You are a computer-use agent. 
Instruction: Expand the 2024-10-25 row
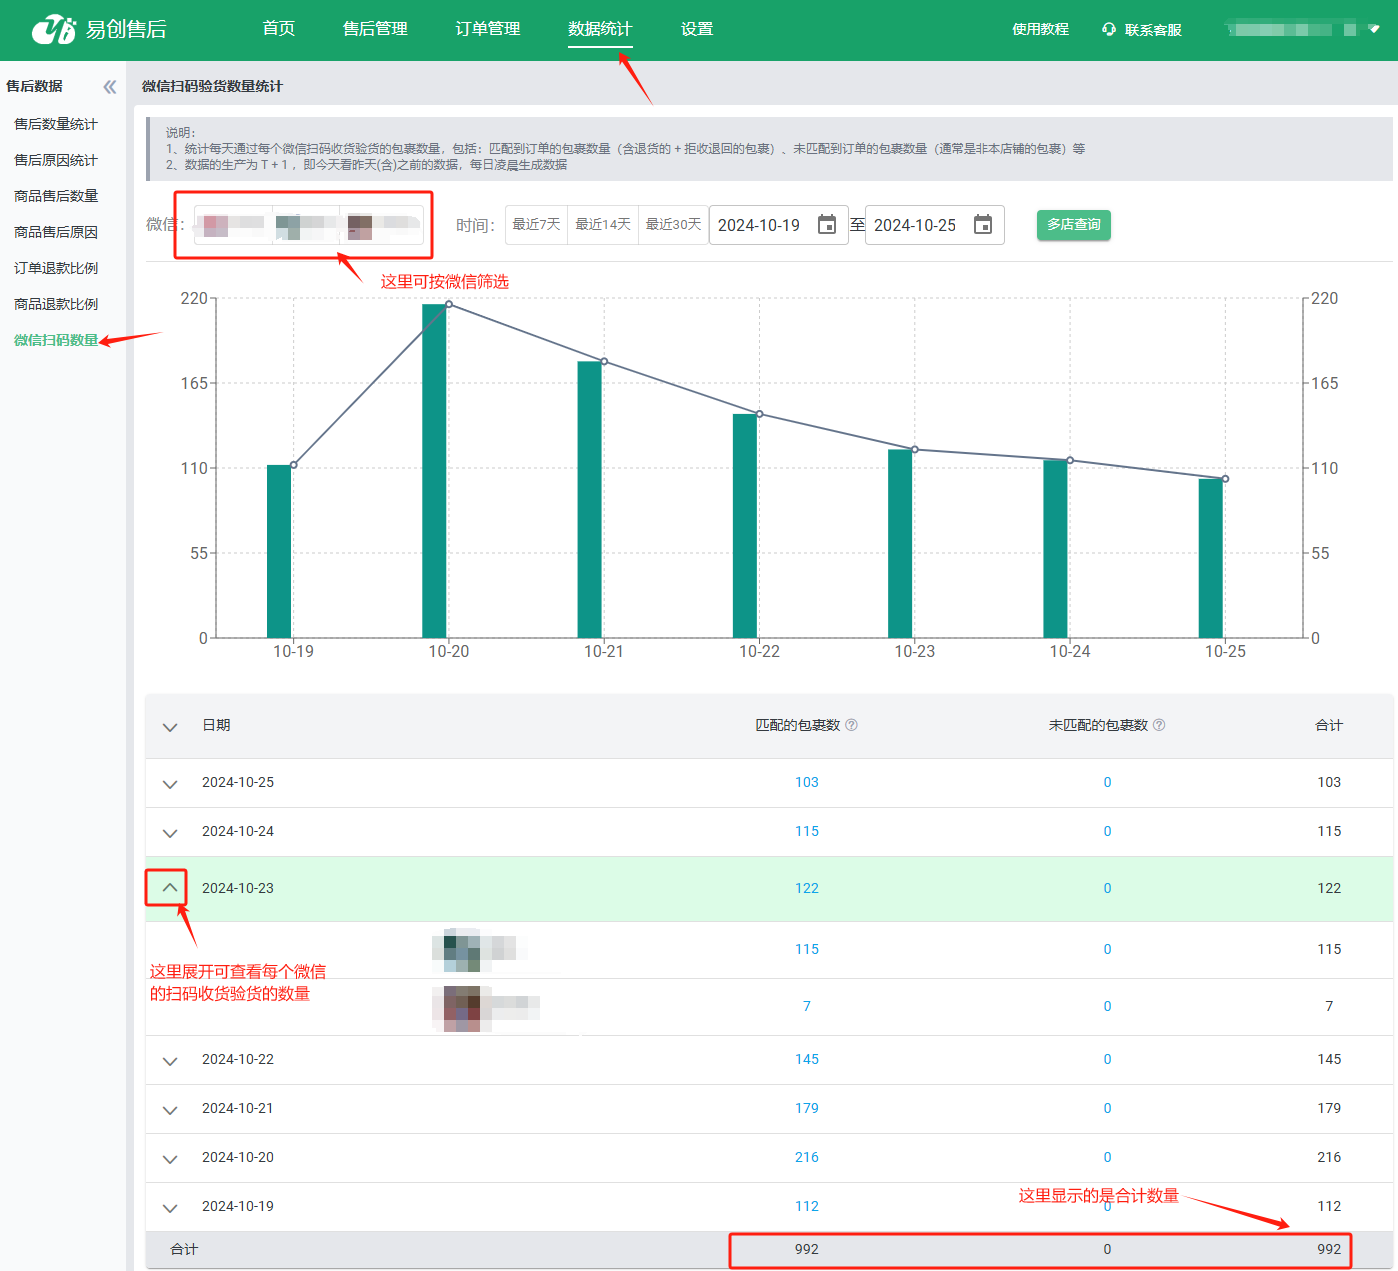pyautogui.click(x=170, y=783)
